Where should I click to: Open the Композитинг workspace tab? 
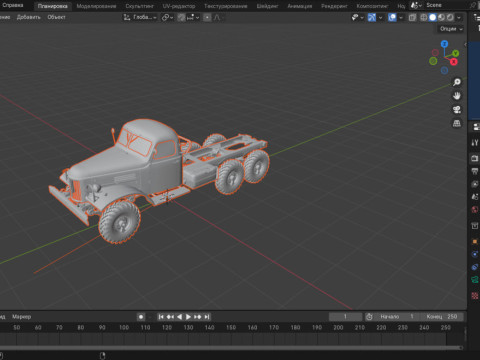pyautogui.click(x=372, y=6)
